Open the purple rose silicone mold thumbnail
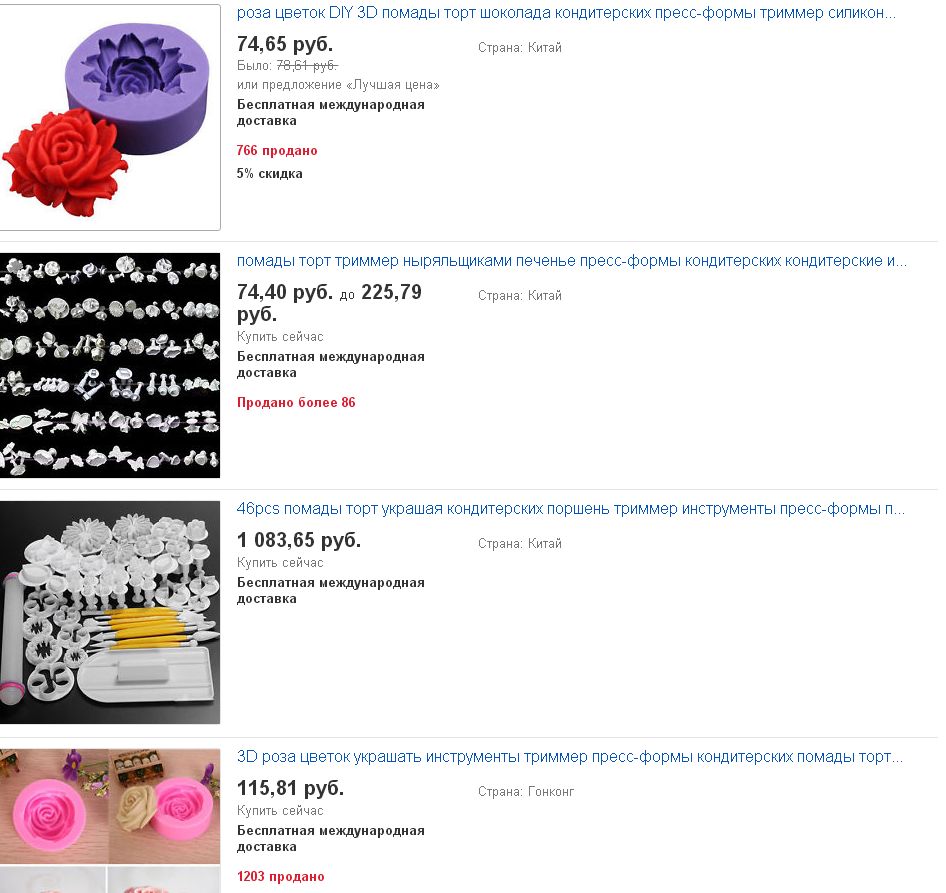The height and width of the screenshot is (893, 946). pos(110,117)
